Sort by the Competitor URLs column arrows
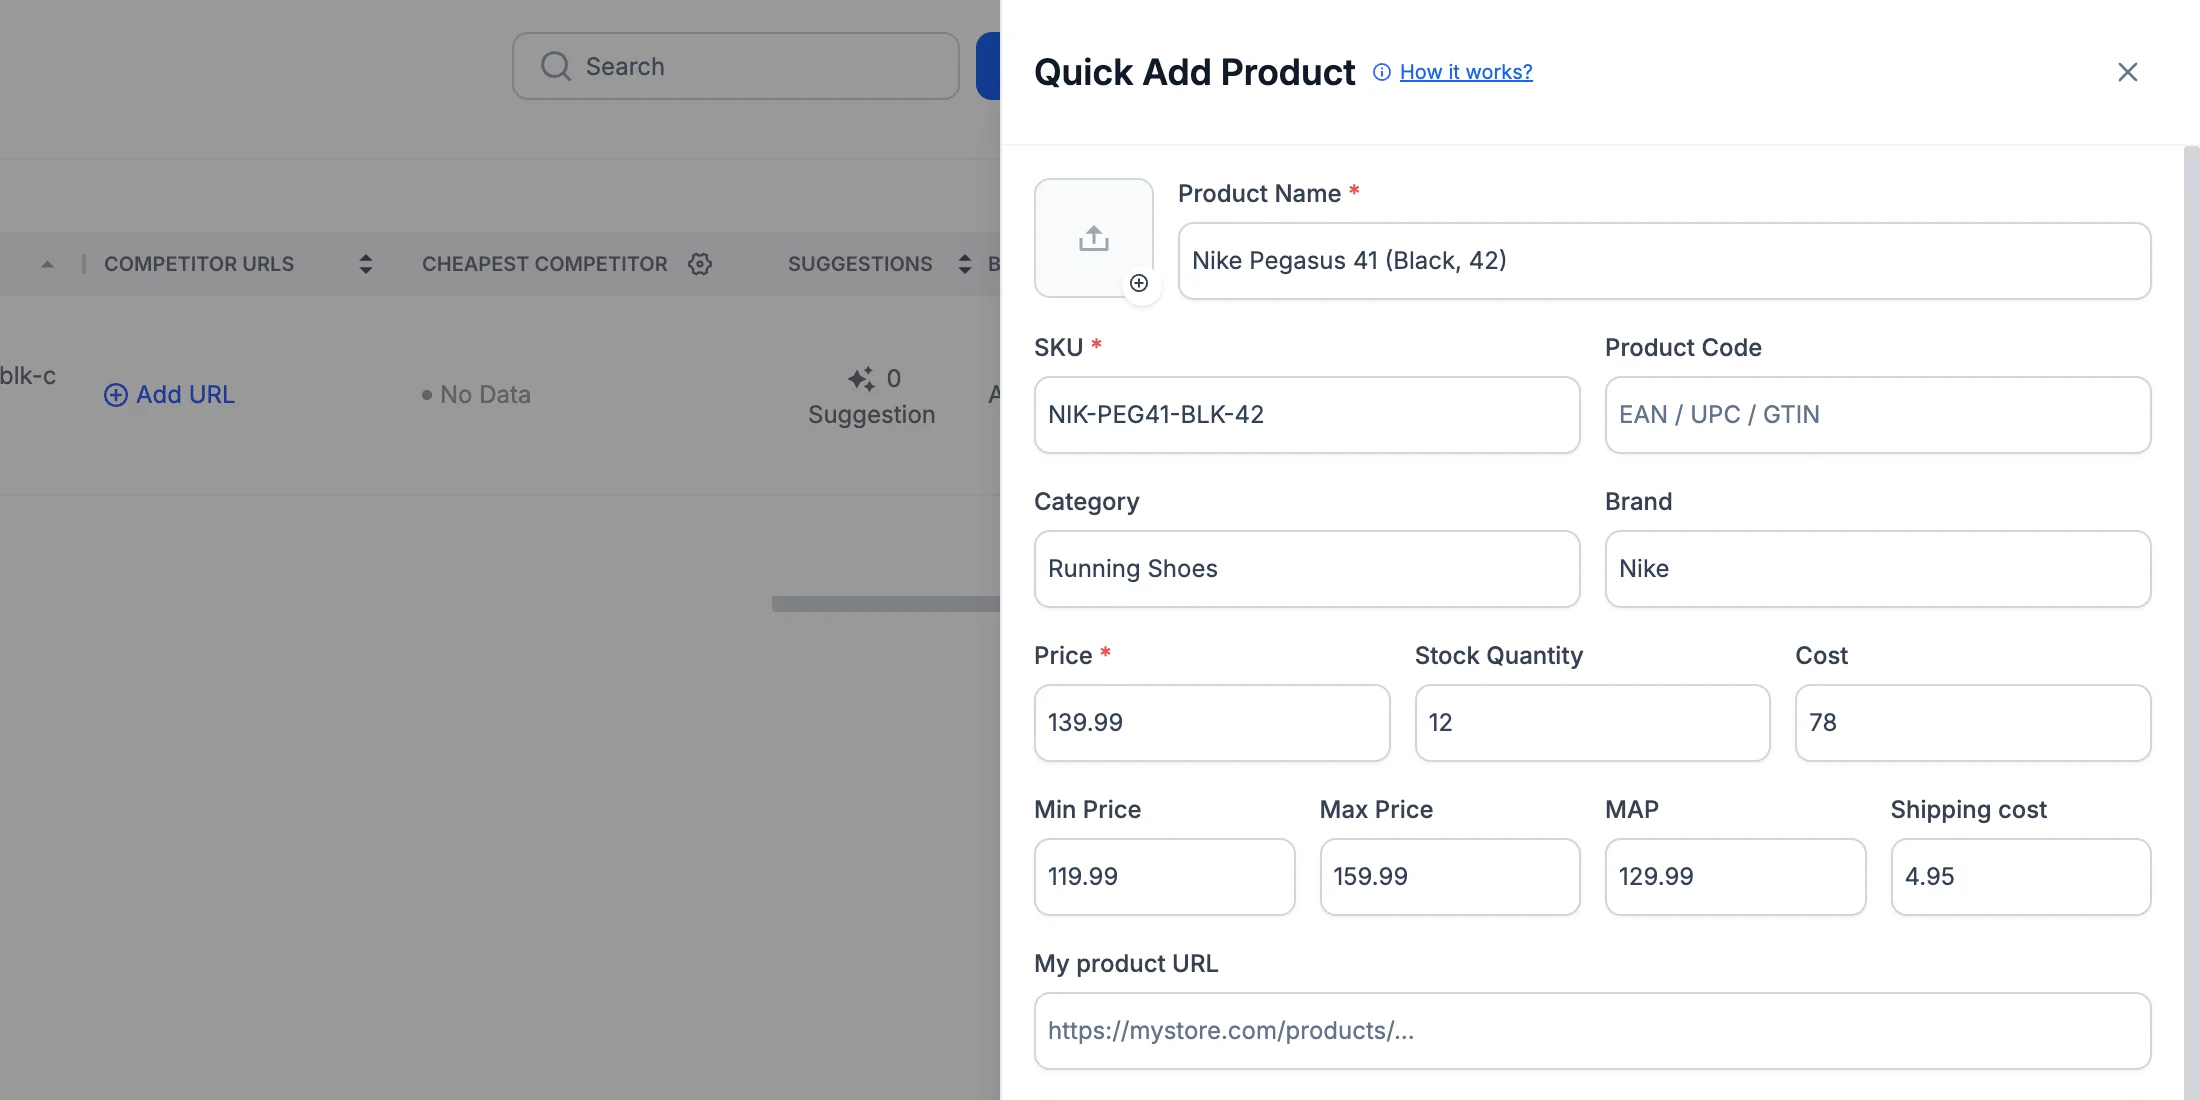The image size is (2200, 1100). click(366, 264)
